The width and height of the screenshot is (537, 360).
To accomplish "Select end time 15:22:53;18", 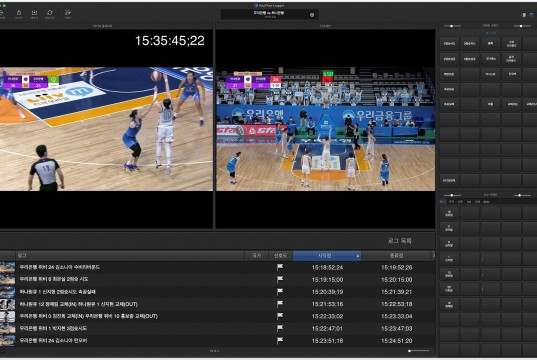I will (397, 304).
